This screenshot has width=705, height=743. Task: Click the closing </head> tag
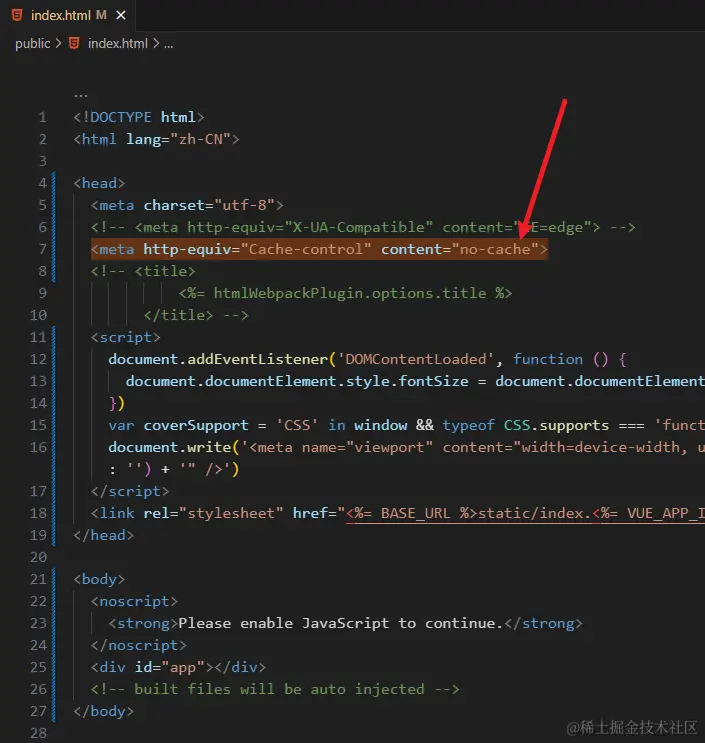[x=104, y=535]
